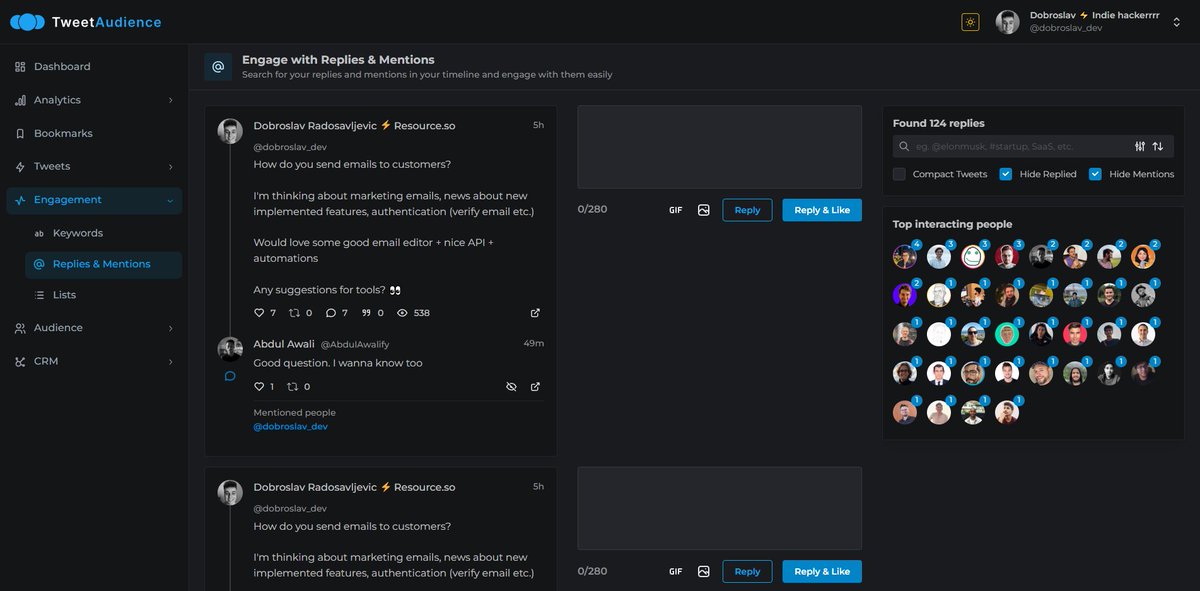
Task: Open filter sliders icon in search bar
Action: point(1140,147)
